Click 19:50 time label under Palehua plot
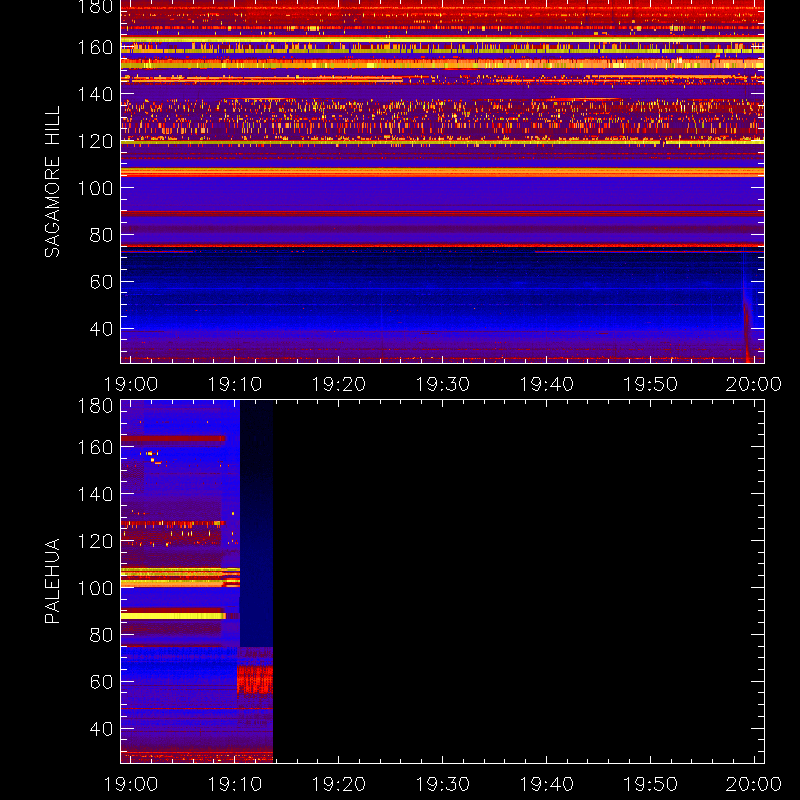The height and width of the screenshot is (800, 800). [x=651, y=784]
